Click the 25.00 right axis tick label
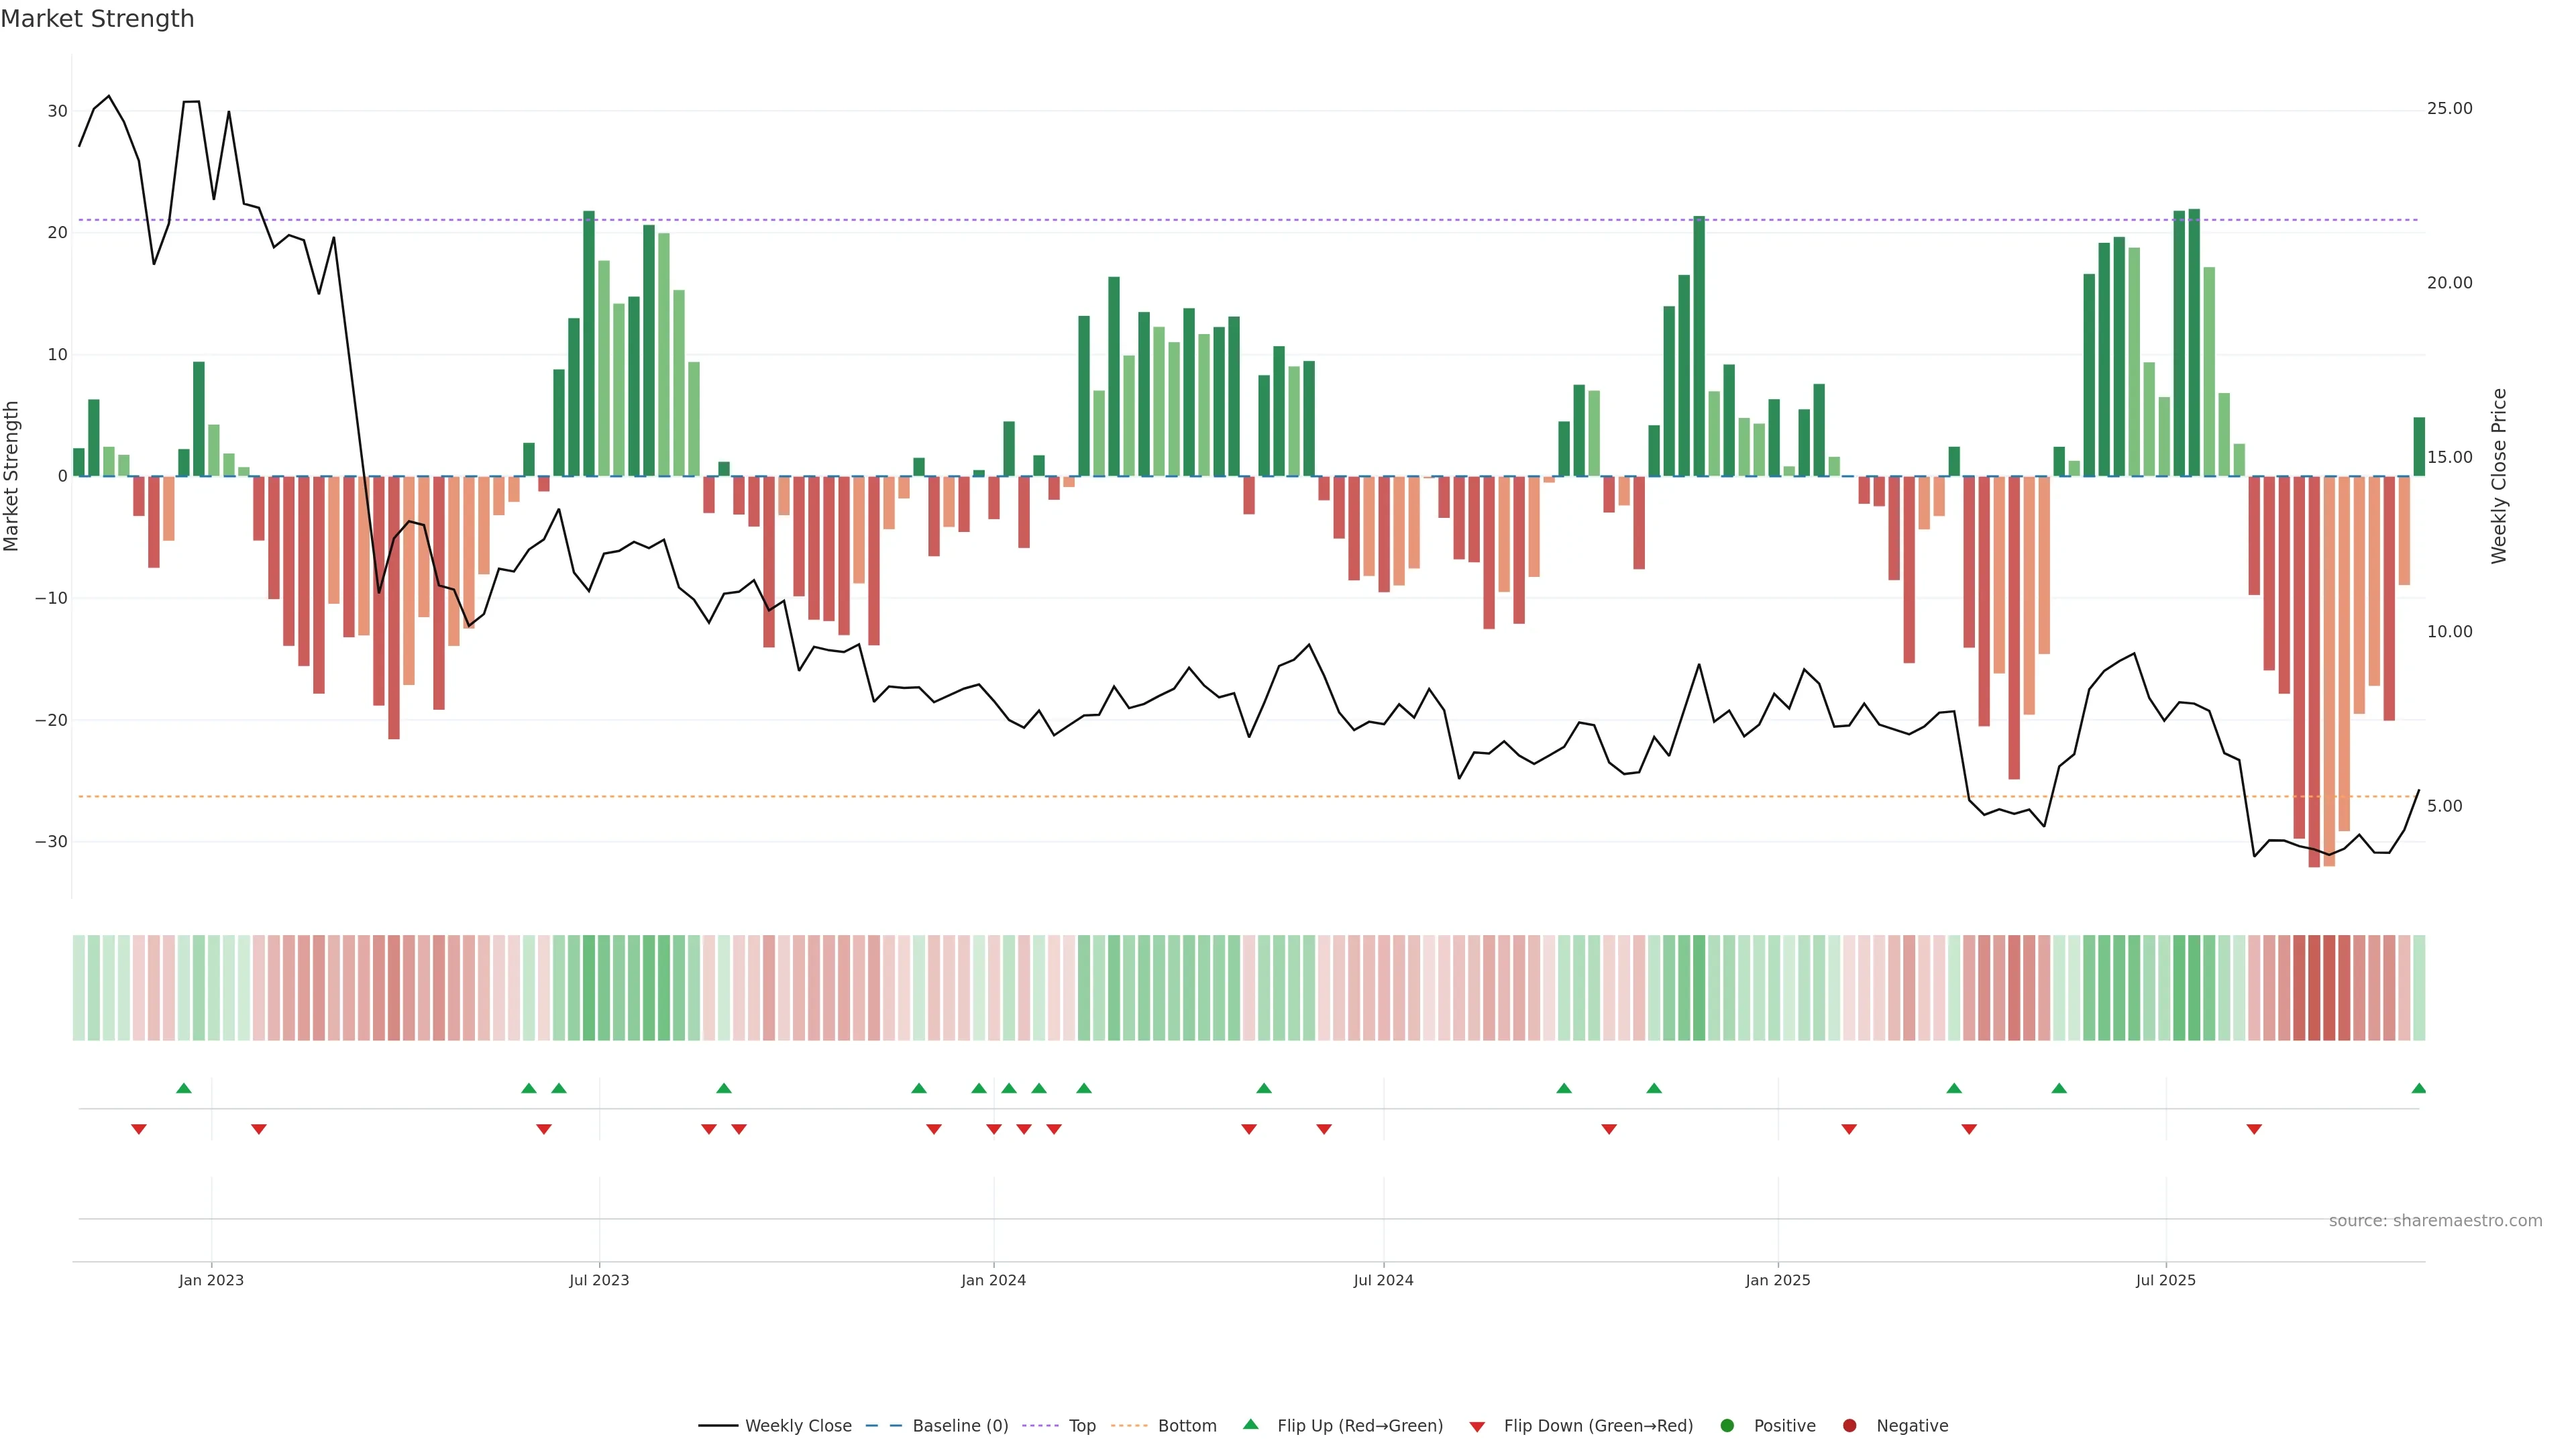Image resolution: width=2576 pixels, height=1449 pixels. [x=2449, y=108]
